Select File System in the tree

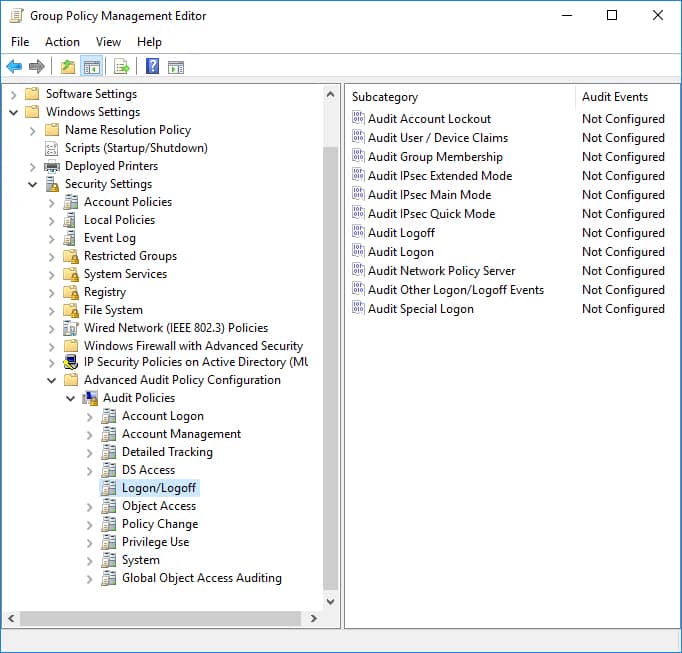[x=113, y=310]
